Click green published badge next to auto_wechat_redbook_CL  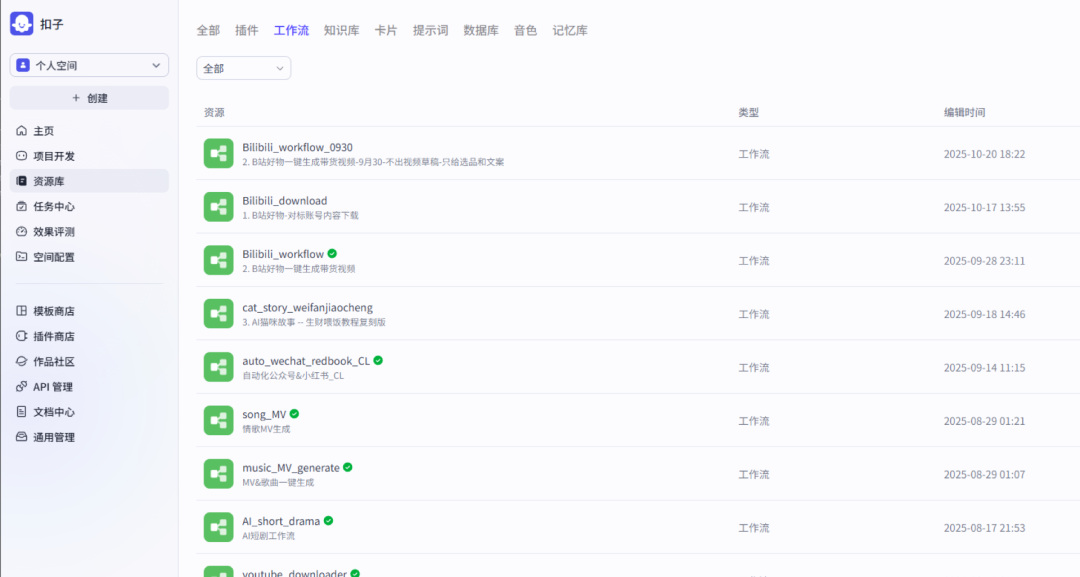(378, 360)
